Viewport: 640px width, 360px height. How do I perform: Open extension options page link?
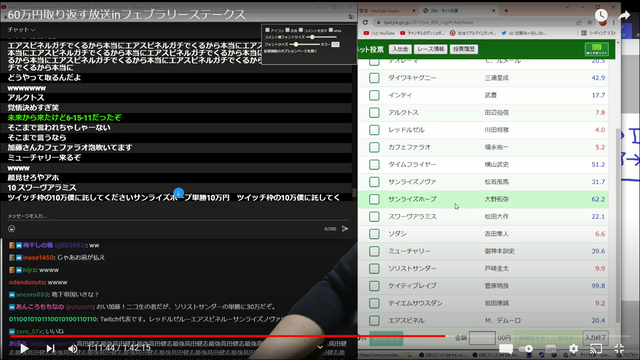tap(291, 51)
